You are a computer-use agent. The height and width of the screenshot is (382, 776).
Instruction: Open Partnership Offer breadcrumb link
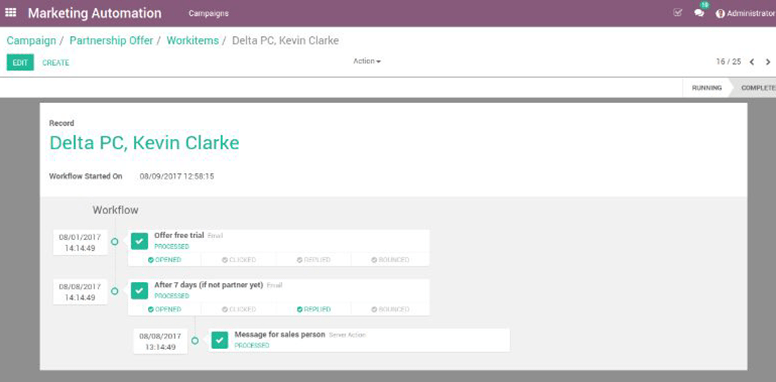111,41
